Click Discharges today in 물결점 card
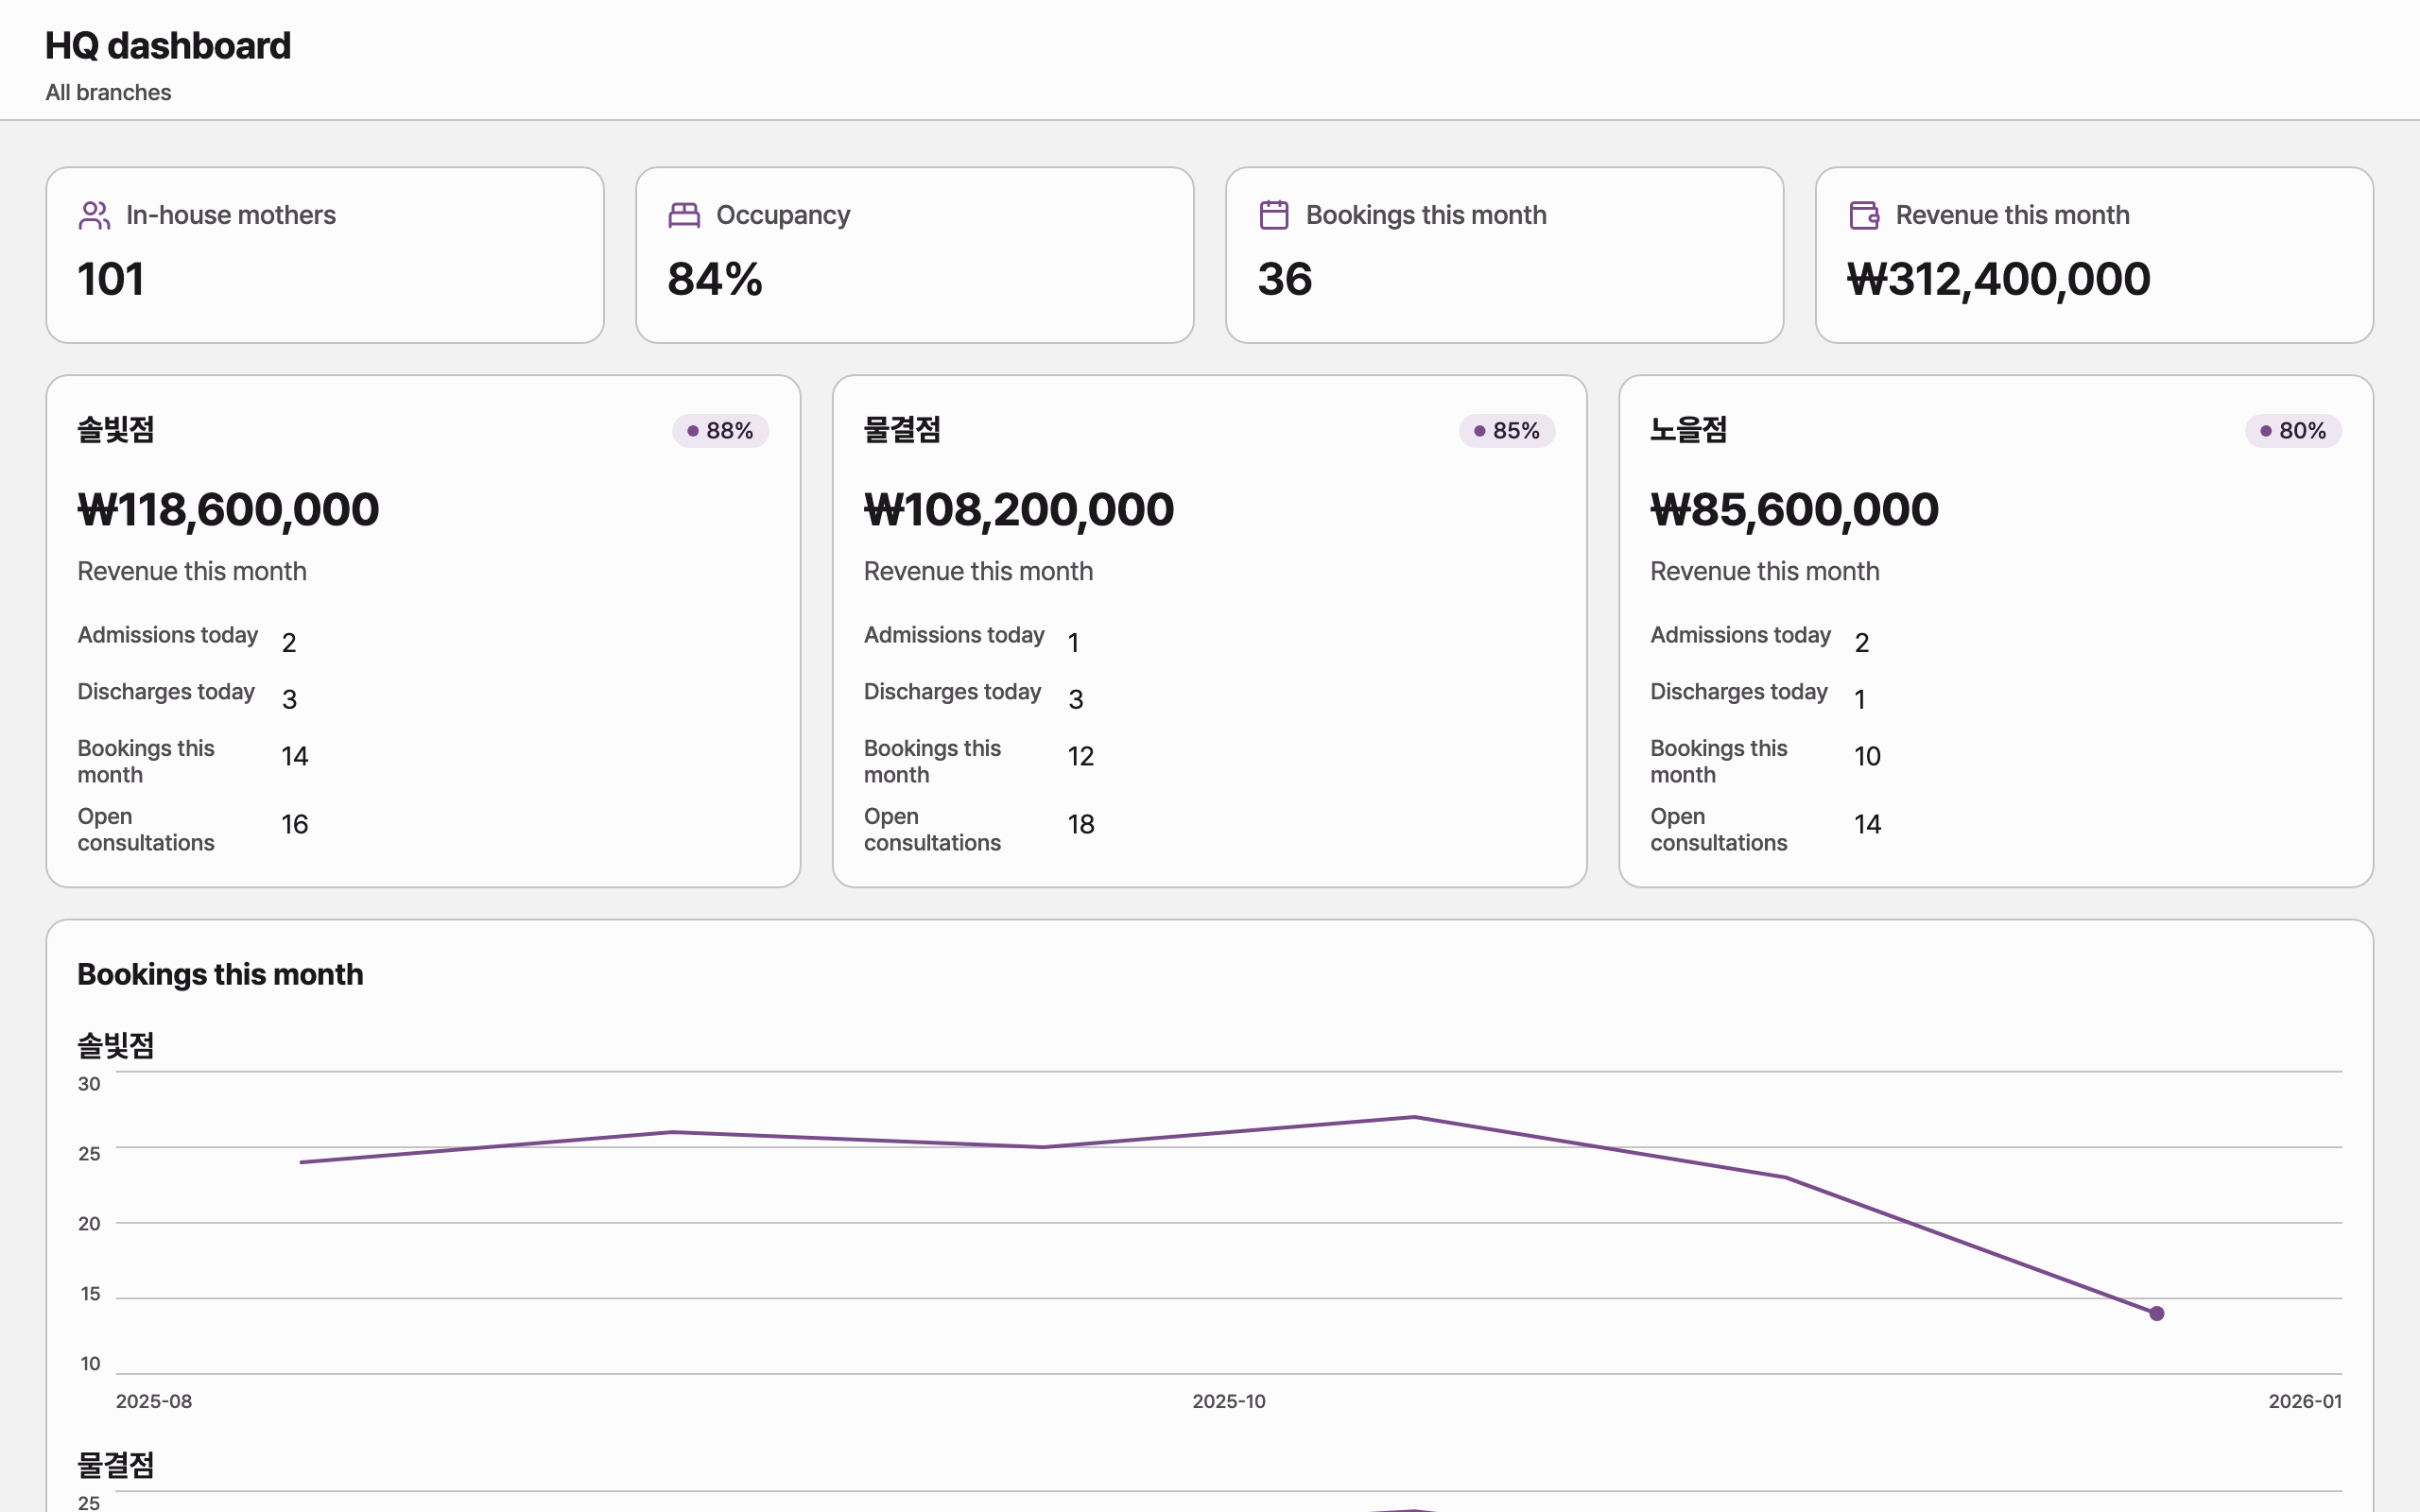The height and width of the screenshot is (1512, 2420). [x=952, y=692]
